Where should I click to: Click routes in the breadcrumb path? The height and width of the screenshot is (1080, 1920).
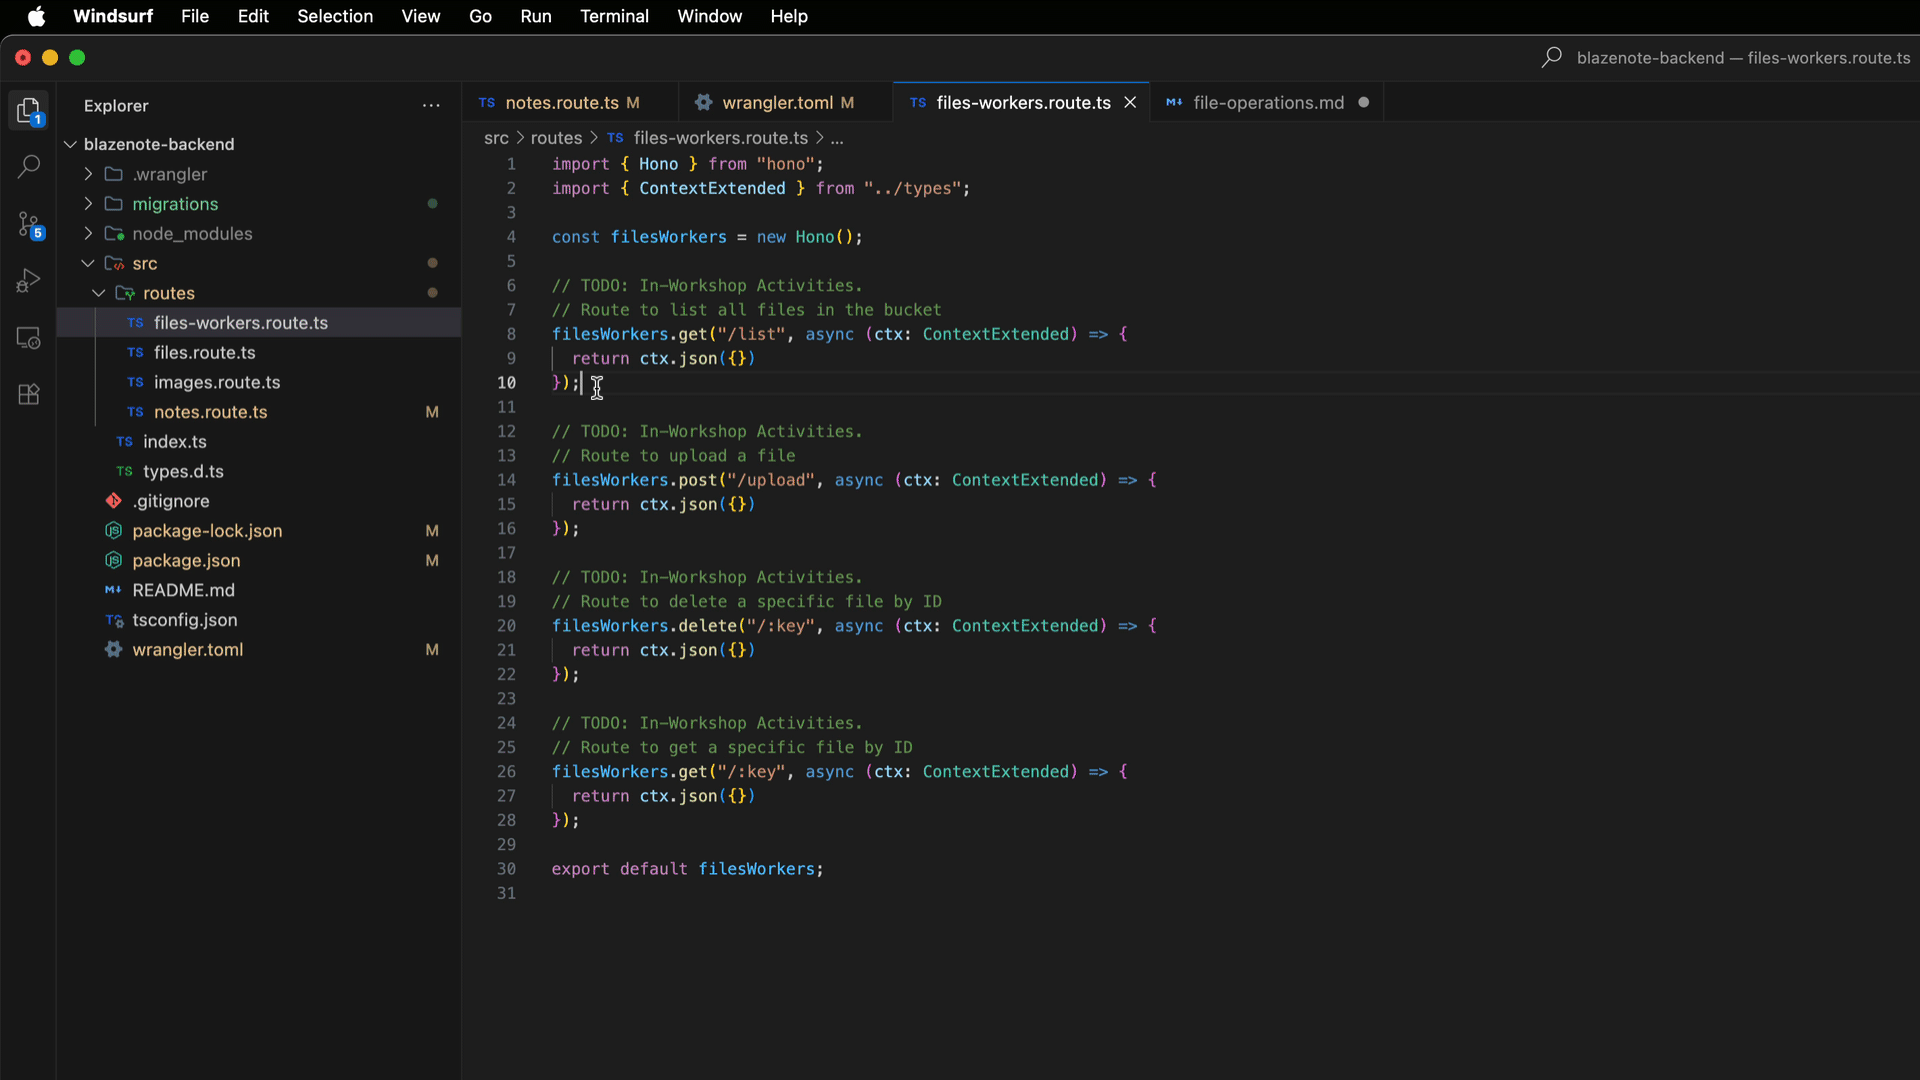pos(556,138)
